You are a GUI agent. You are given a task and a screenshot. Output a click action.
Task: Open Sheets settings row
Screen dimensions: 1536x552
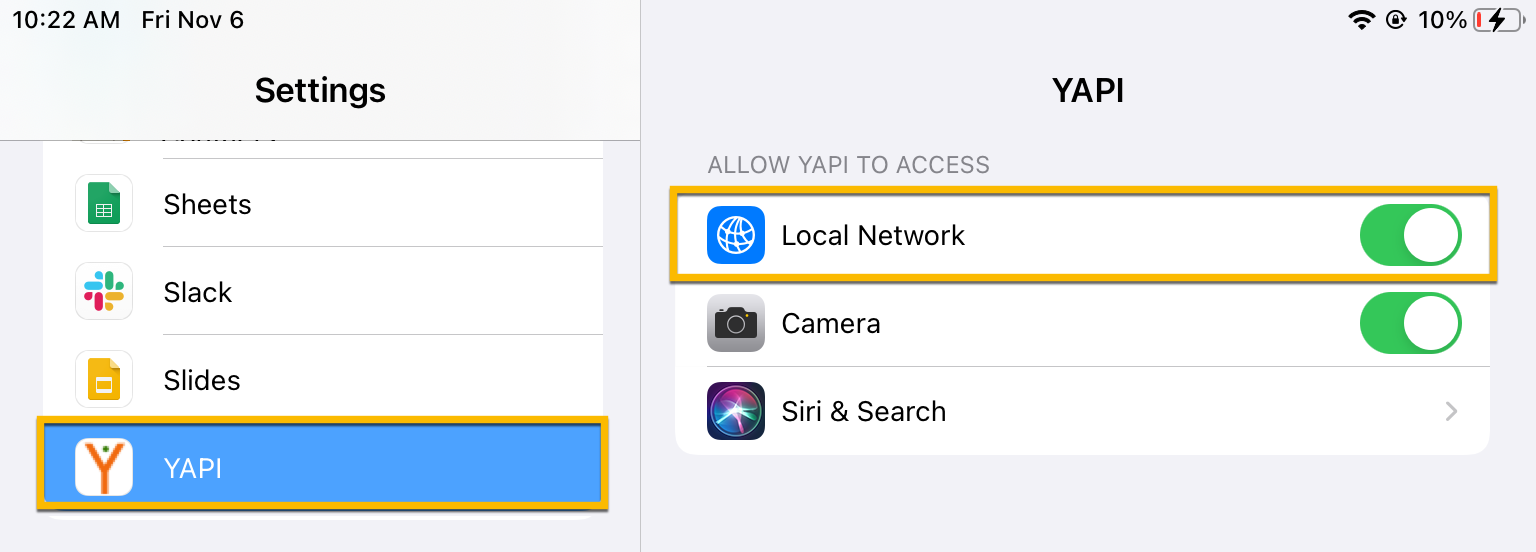[x=323, y=204]
